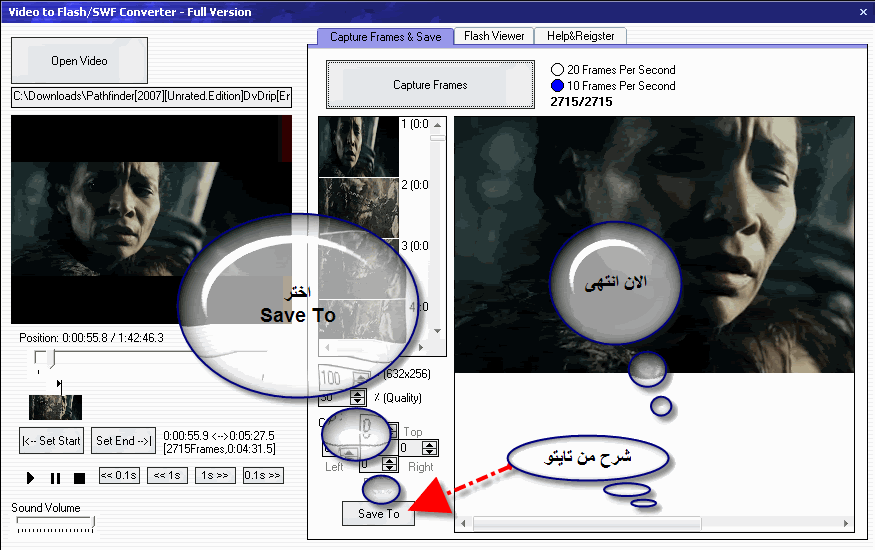Select 10 Frames Per Second option
The height and width of the screenshot is (550, 875).
coord(558,86)
